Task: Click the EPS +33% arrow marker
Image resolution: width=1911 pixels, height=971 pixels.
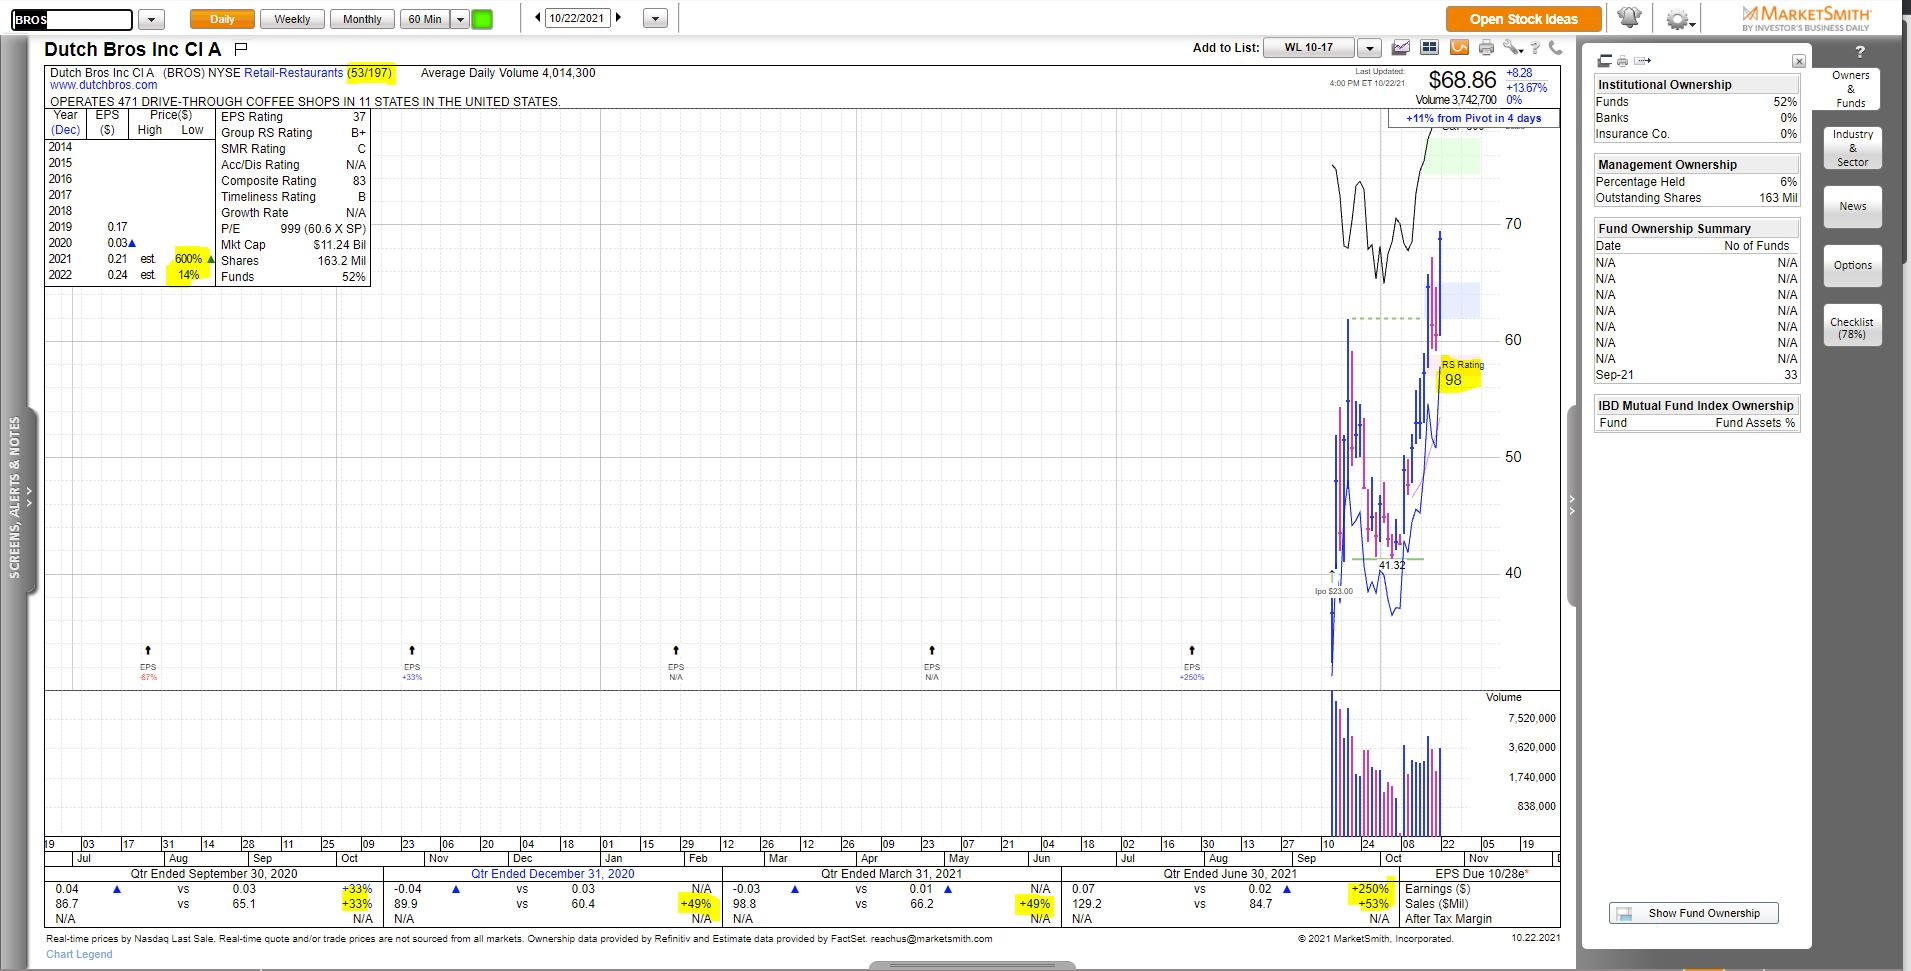Action: (x=412, y=651)
